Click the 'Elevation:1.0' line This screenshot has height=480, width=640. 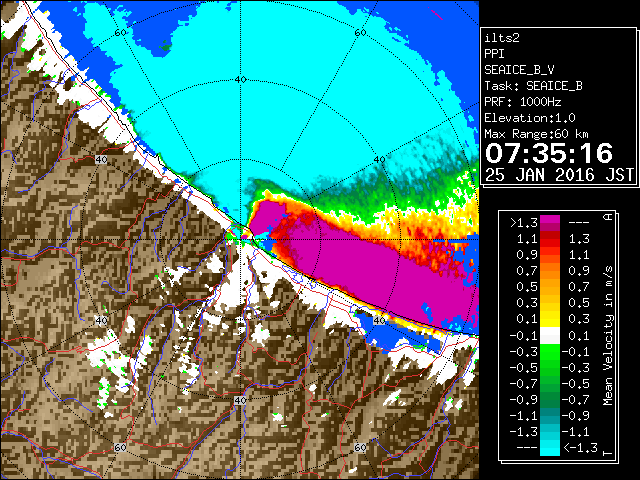point(530,118)
